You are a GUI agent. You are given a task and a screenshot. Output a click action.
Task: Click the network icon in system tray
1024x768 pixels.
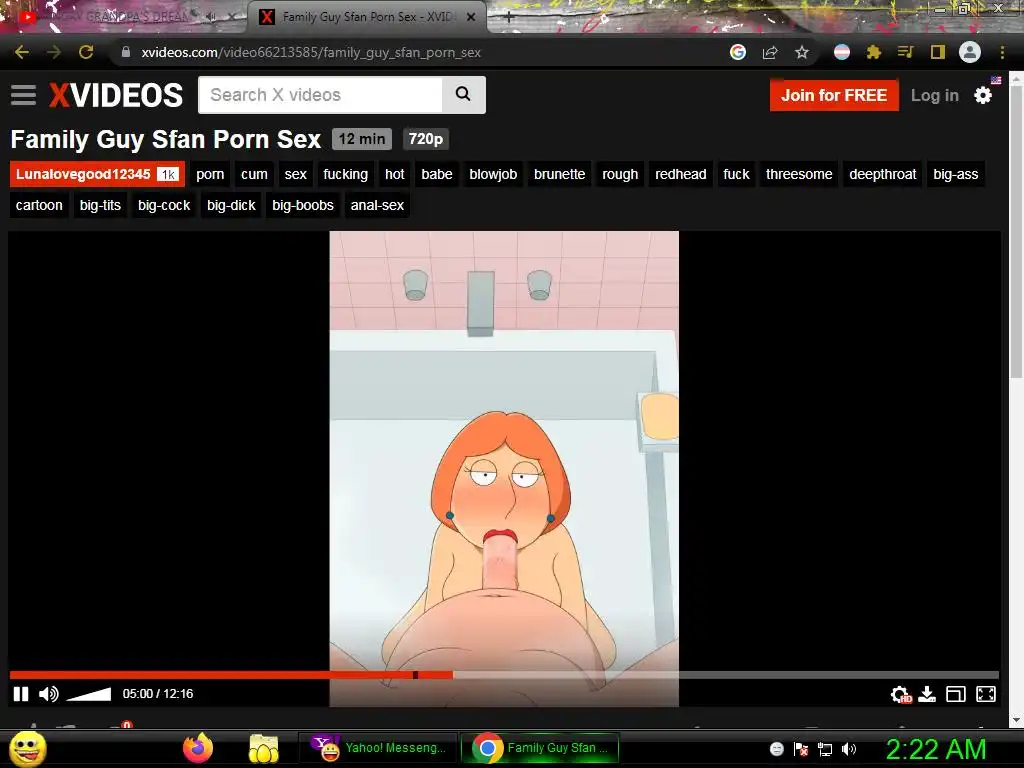[825, 749]
